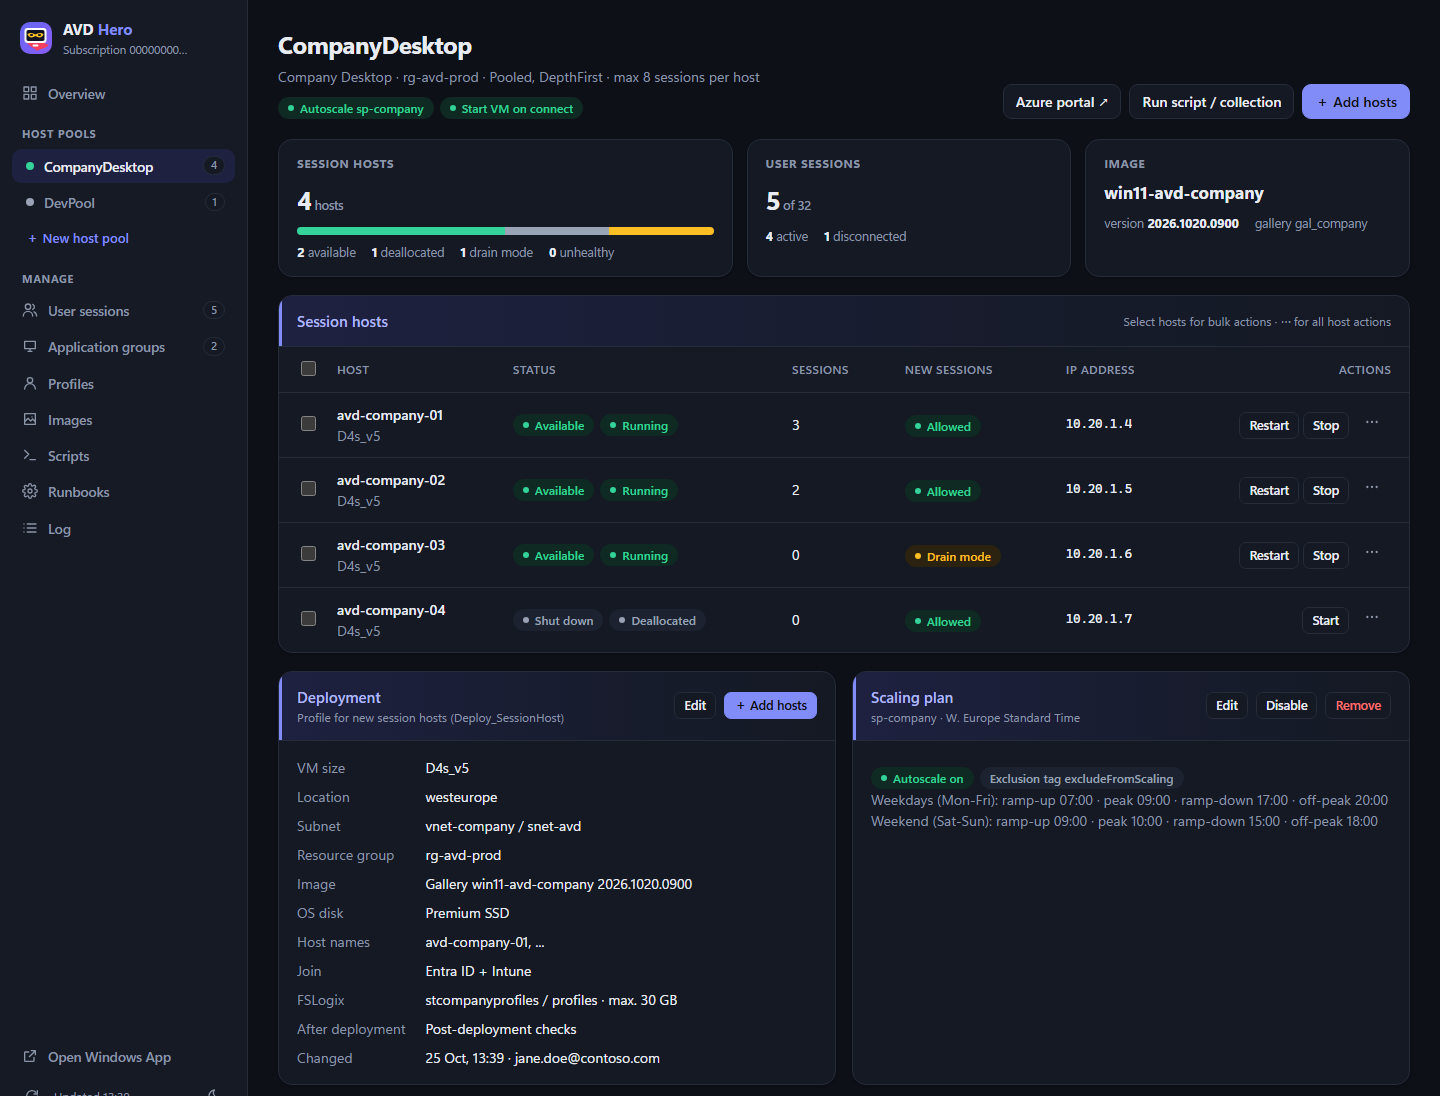The width and height of the screenshot is (1440, 1096).
Task: Click the HOST column header
Action: tap(353, 370)
